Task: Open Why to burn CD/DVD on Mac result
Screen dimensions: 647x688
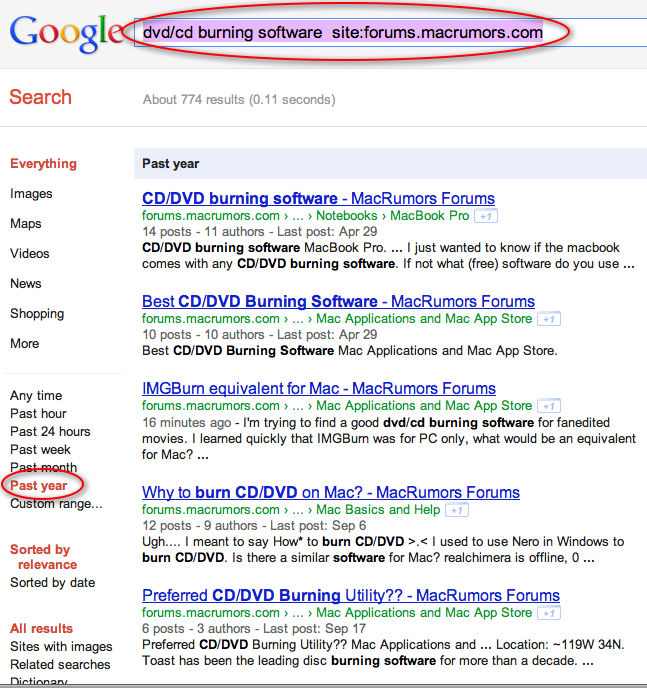Action: coord(331,492)
